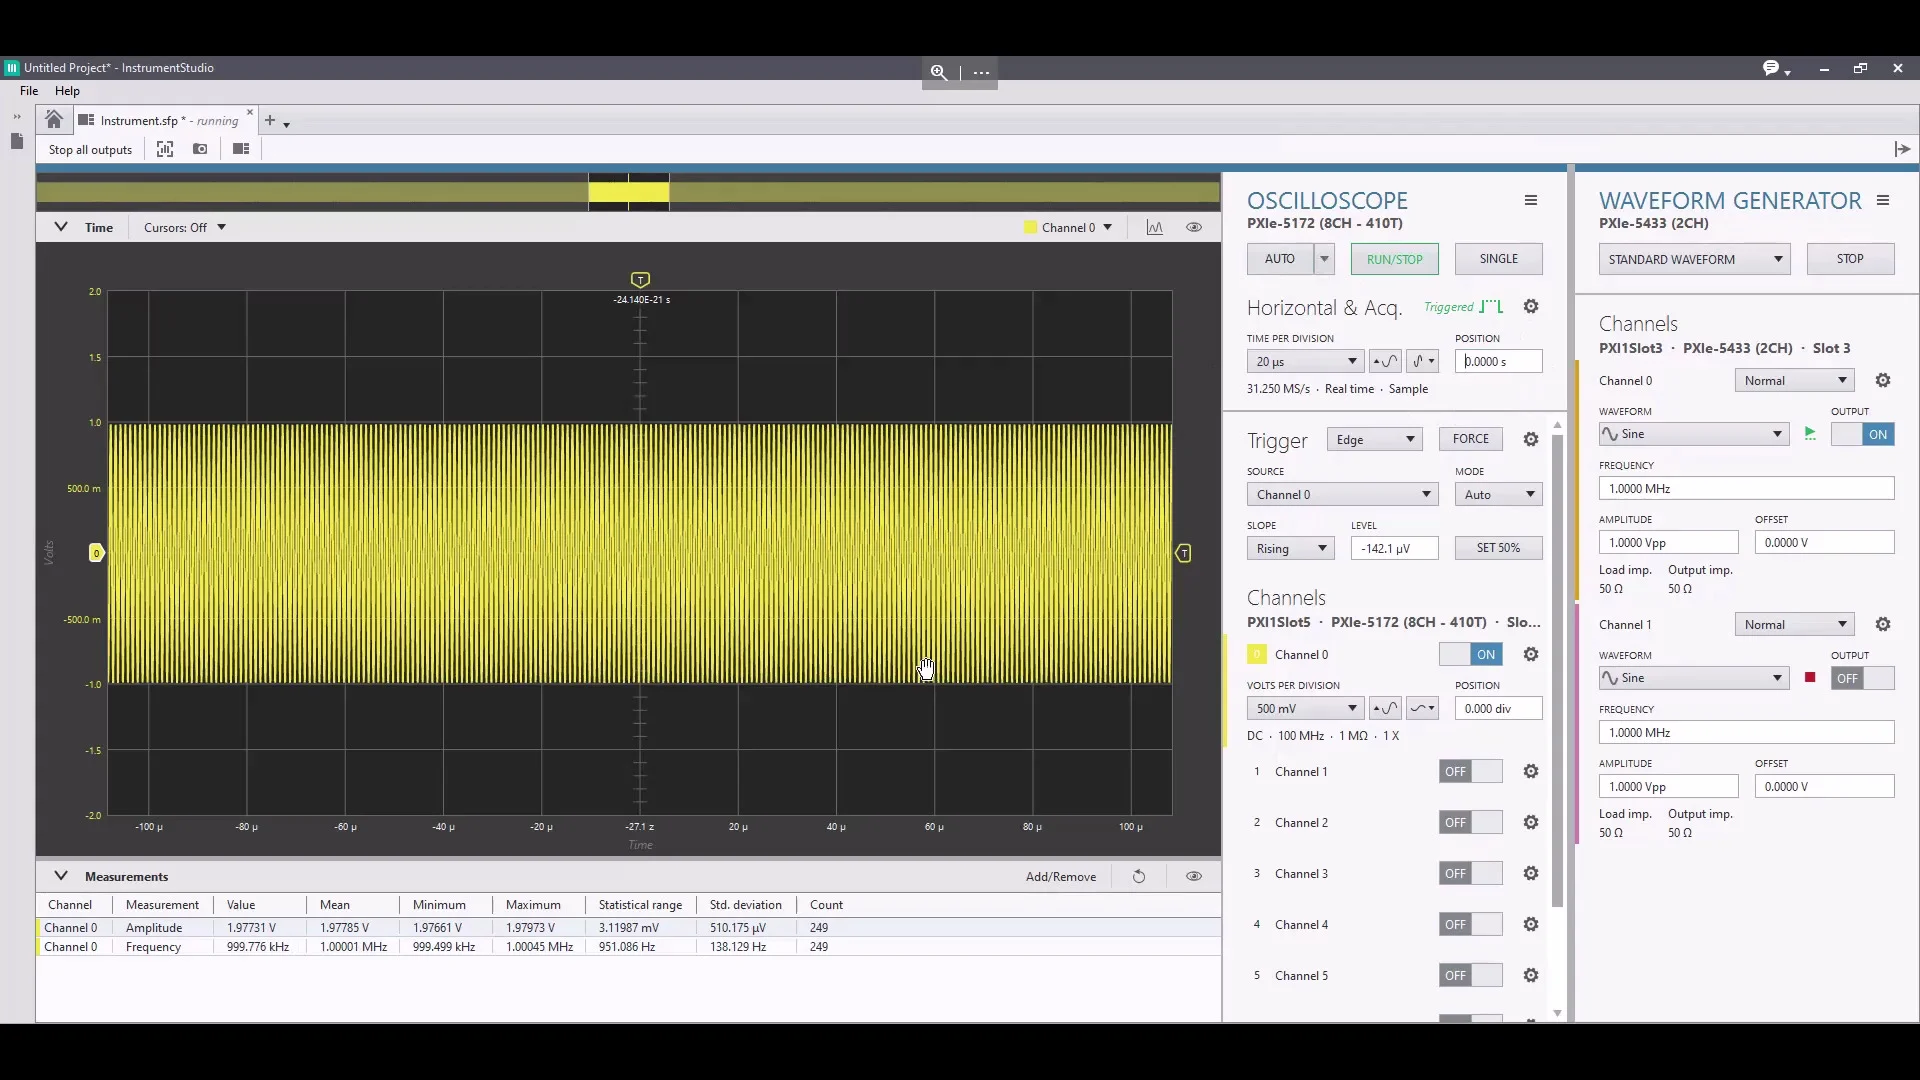Click the zoom magnifier icon in title bar

pyautogui.click(x=938, y=72)
